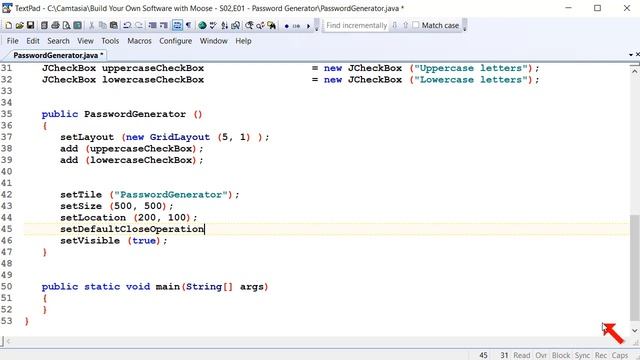The image size is (640, 360).
Task: Save file with the floppy disk icon
Action: (30, 25)
